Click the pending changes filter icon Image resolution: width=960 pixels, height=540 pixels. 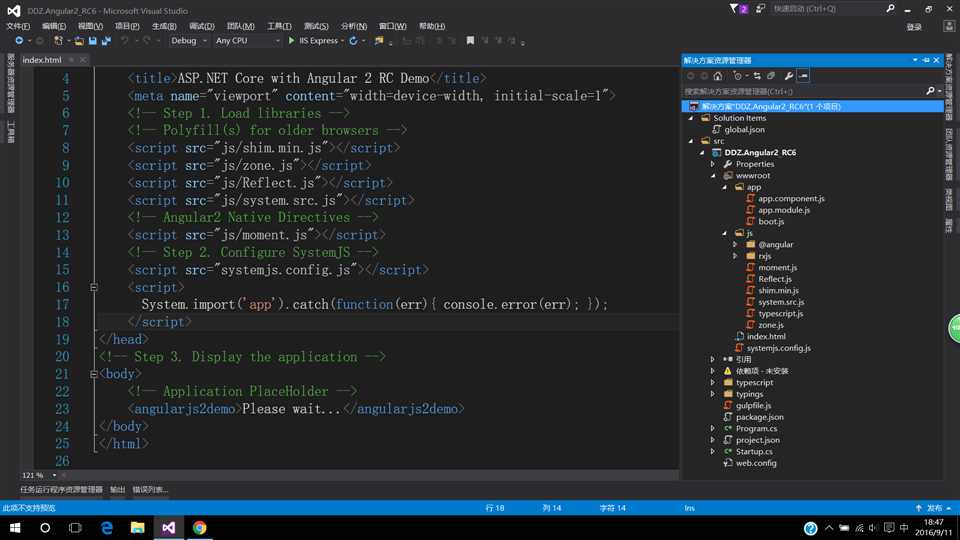coord(737,76)
